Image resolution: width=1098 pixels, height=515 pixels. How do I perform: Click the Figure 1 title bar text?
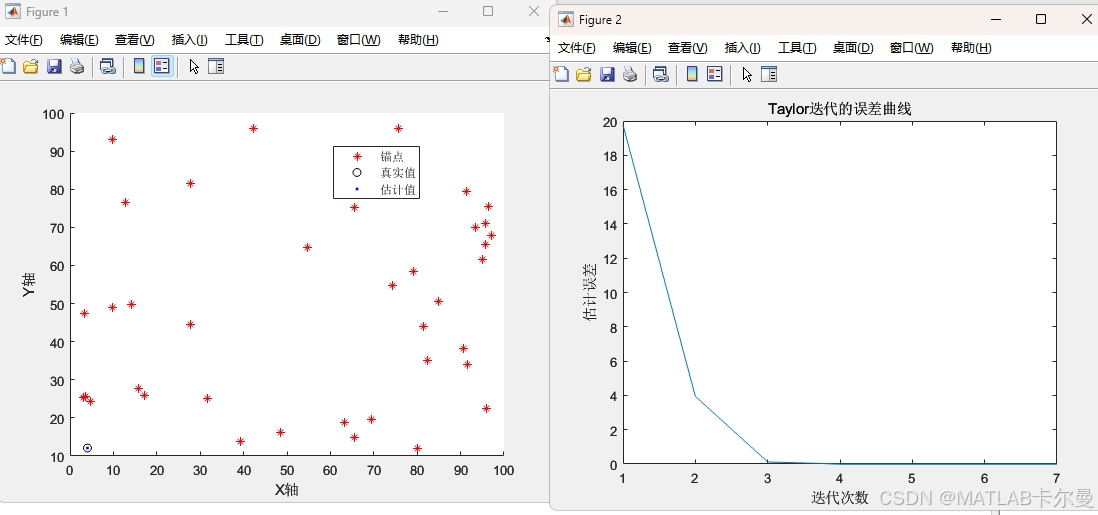pyautogui.click(x=48, y=12)
